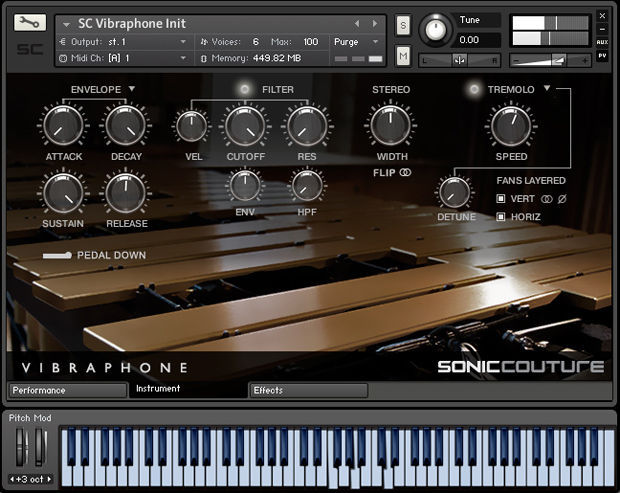Open the ENVELOPE dropdown arrow
The width and height of the screenshot is (620, 493).
[132, 89]
